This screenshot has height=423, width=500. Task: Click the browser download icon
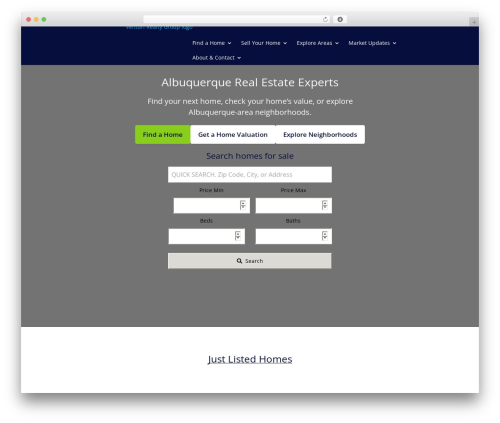click(x=340, y=19)
